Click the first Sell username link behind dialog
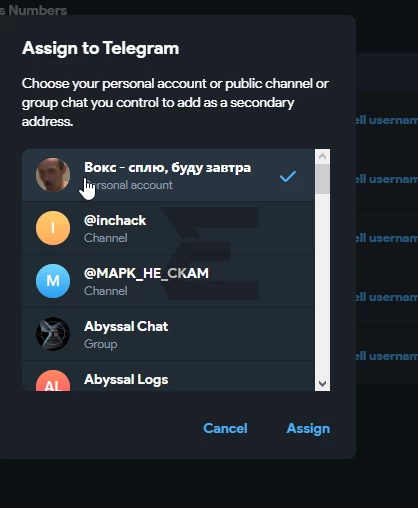Image resolution: width=418 pixels, height=508 pixels. (387, 120)
